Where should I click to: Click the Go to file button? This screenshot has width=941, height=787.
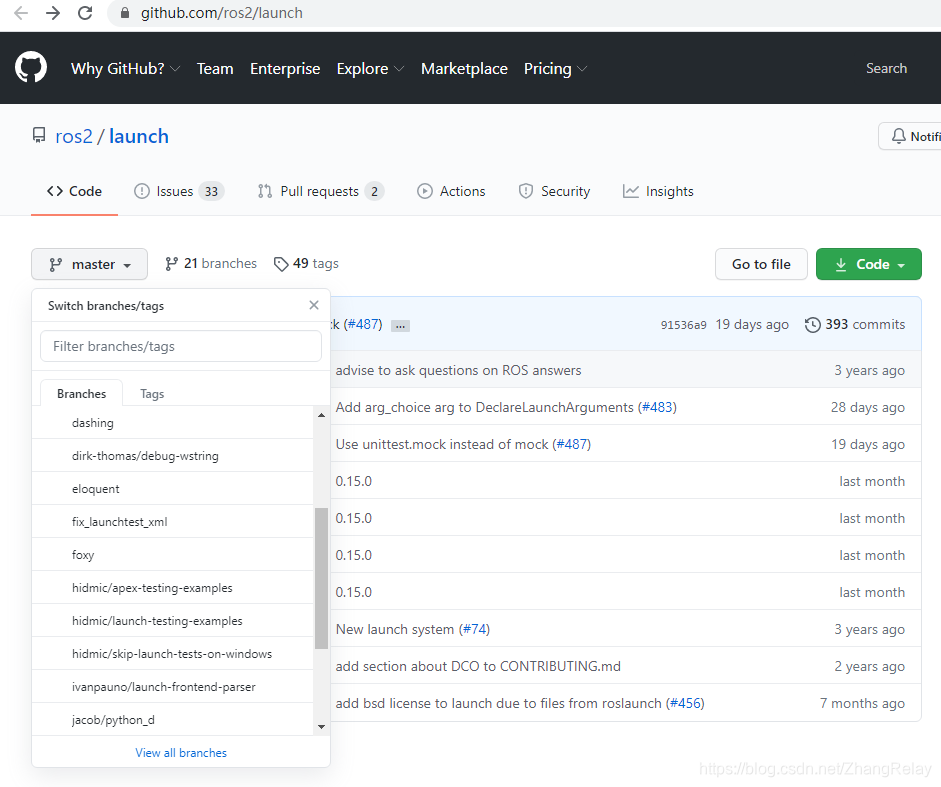[761, 263]
